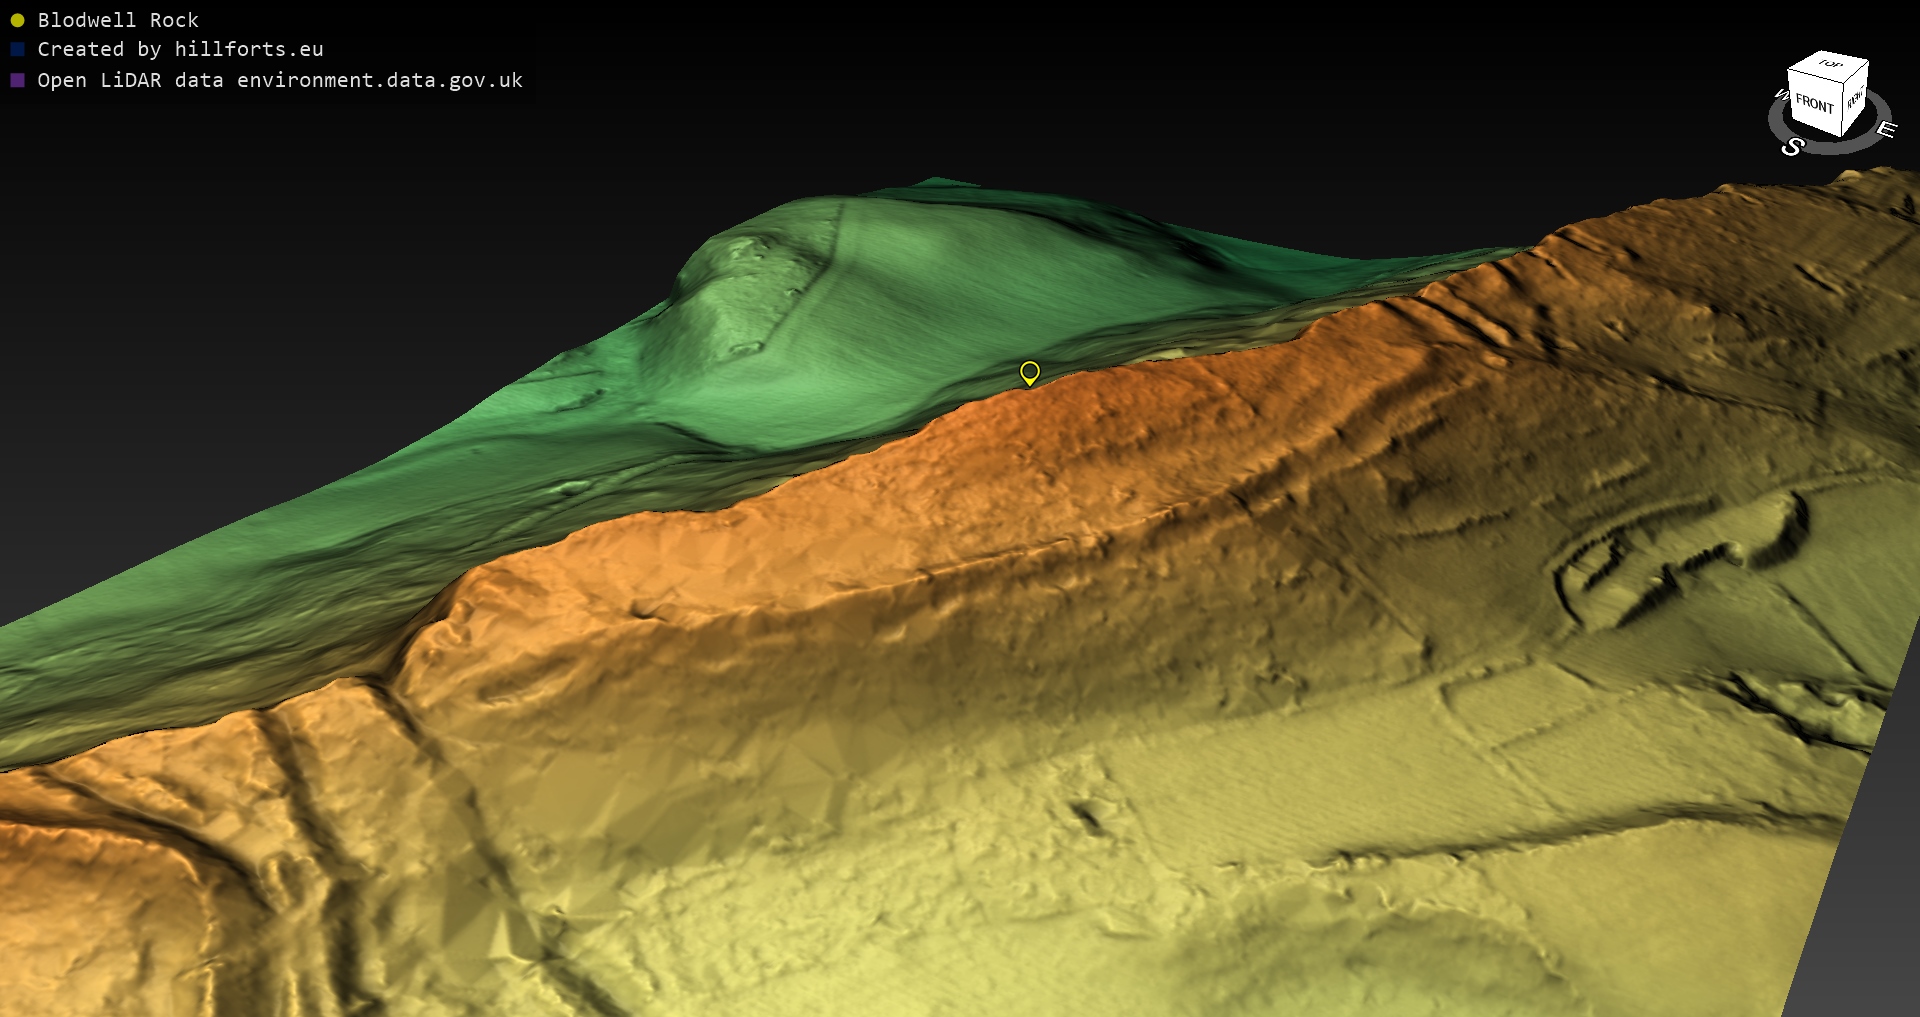The width and height of the screenshot is (1920, 1017).
Task: Click the FRONT face of the view cube
Action: (x=1814, y=104)
